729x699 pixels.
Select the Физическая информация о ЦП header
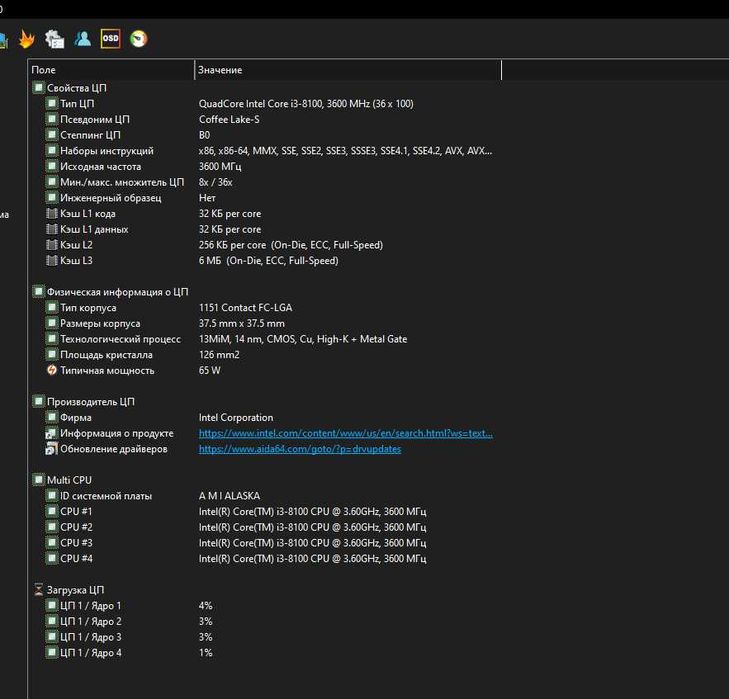pos(118,292)
